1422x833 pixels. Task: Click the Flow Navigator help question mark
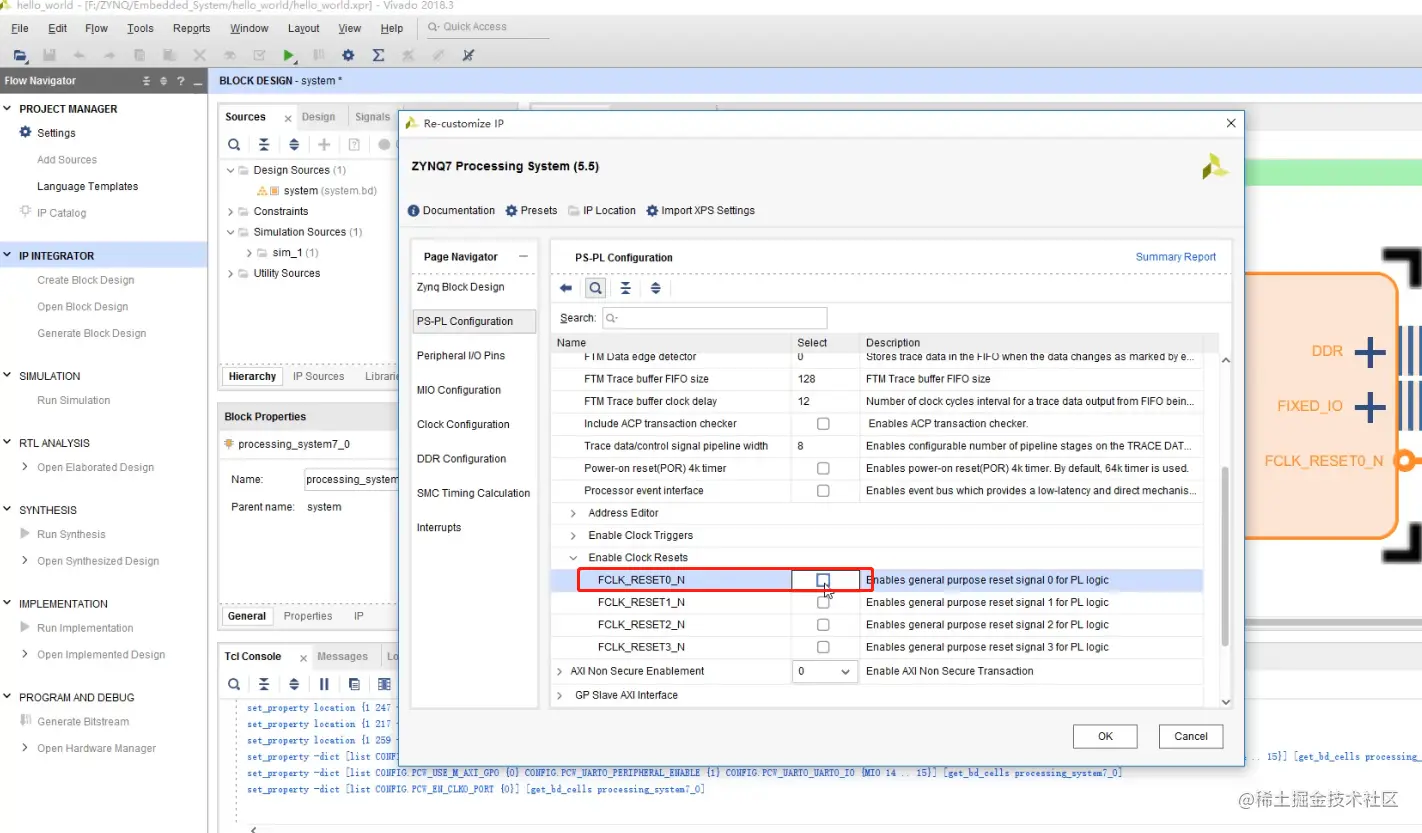(180, 81)
